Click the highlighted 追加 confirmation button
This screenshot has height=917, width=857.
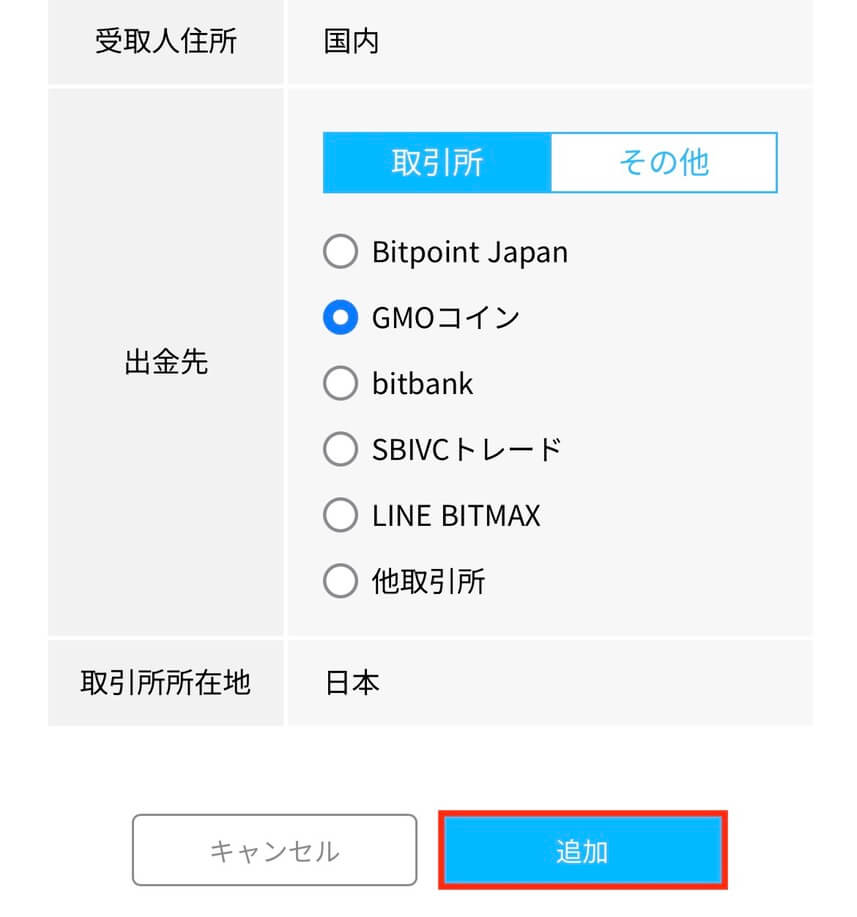[x=584, y=850]
